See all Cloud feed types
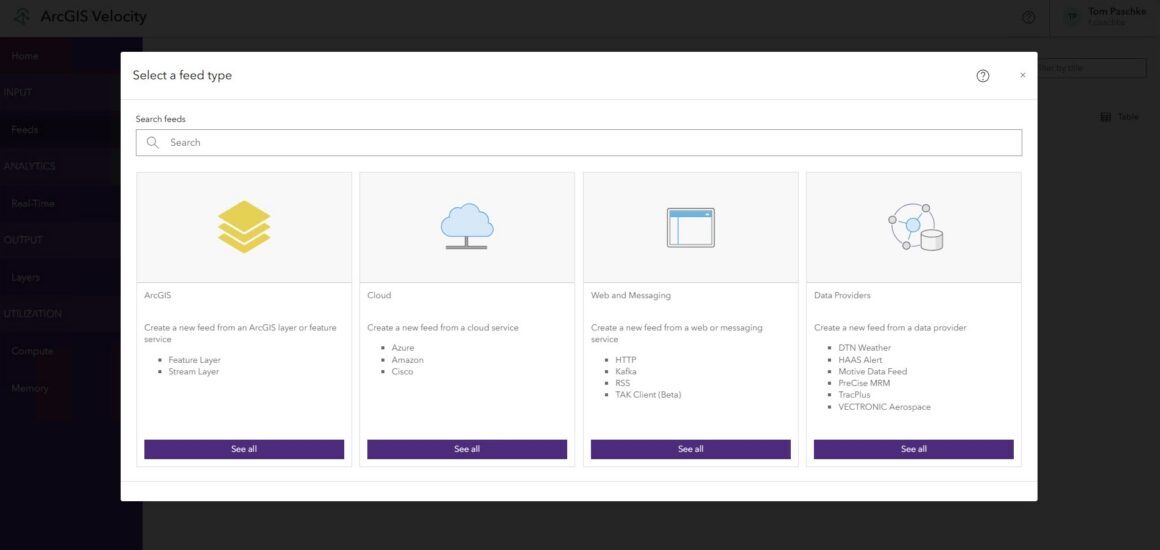Screen dimensions: 1160x550 click(x=467, y=449)
